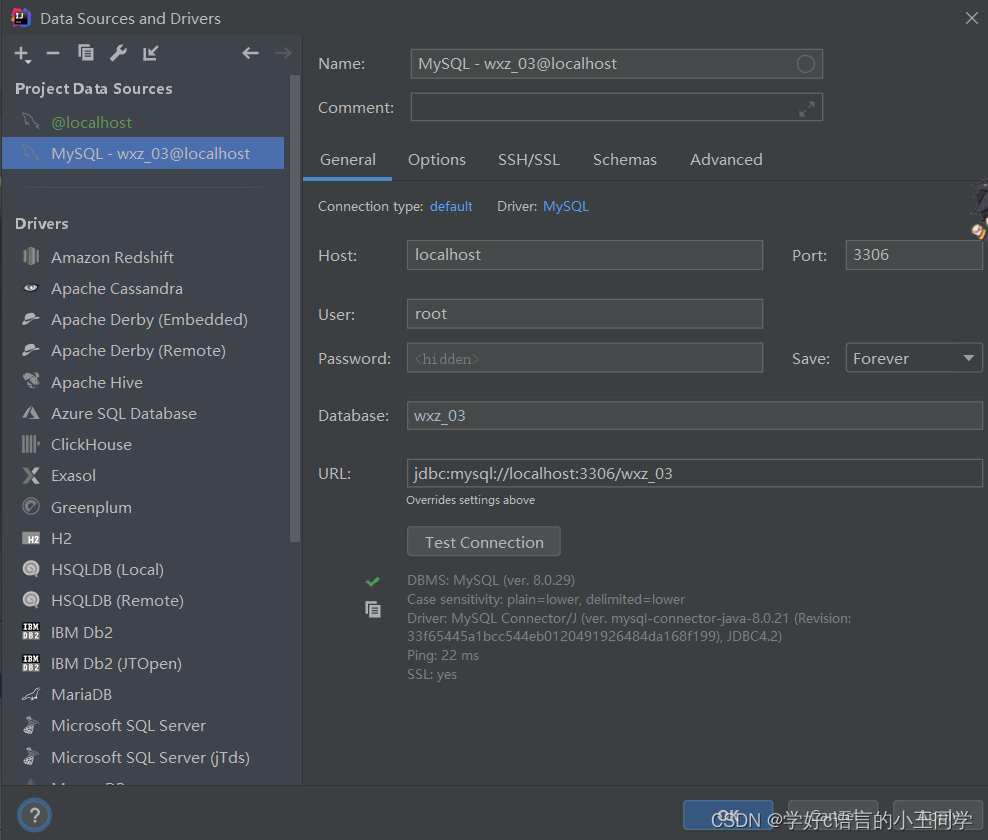Remove selected data source with minus icon
The height and width of the screenshot is (840, 988).
click(53, 54)
